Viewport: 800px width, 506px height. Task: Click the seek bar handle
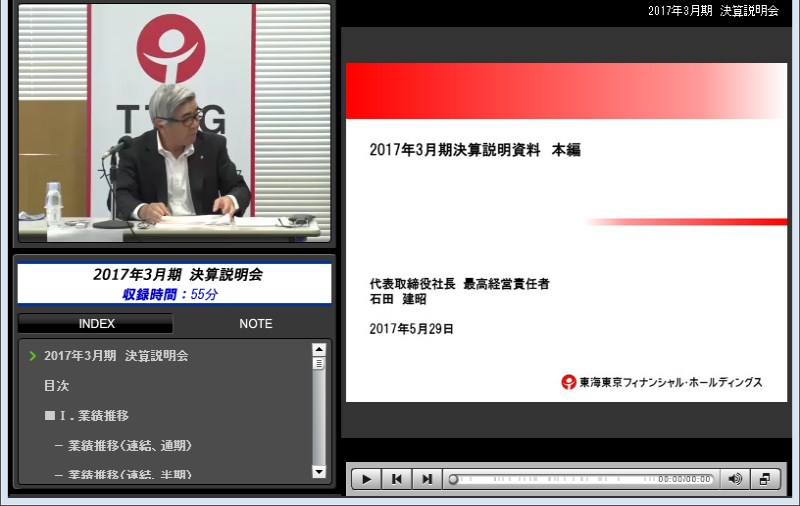(453, 479)
